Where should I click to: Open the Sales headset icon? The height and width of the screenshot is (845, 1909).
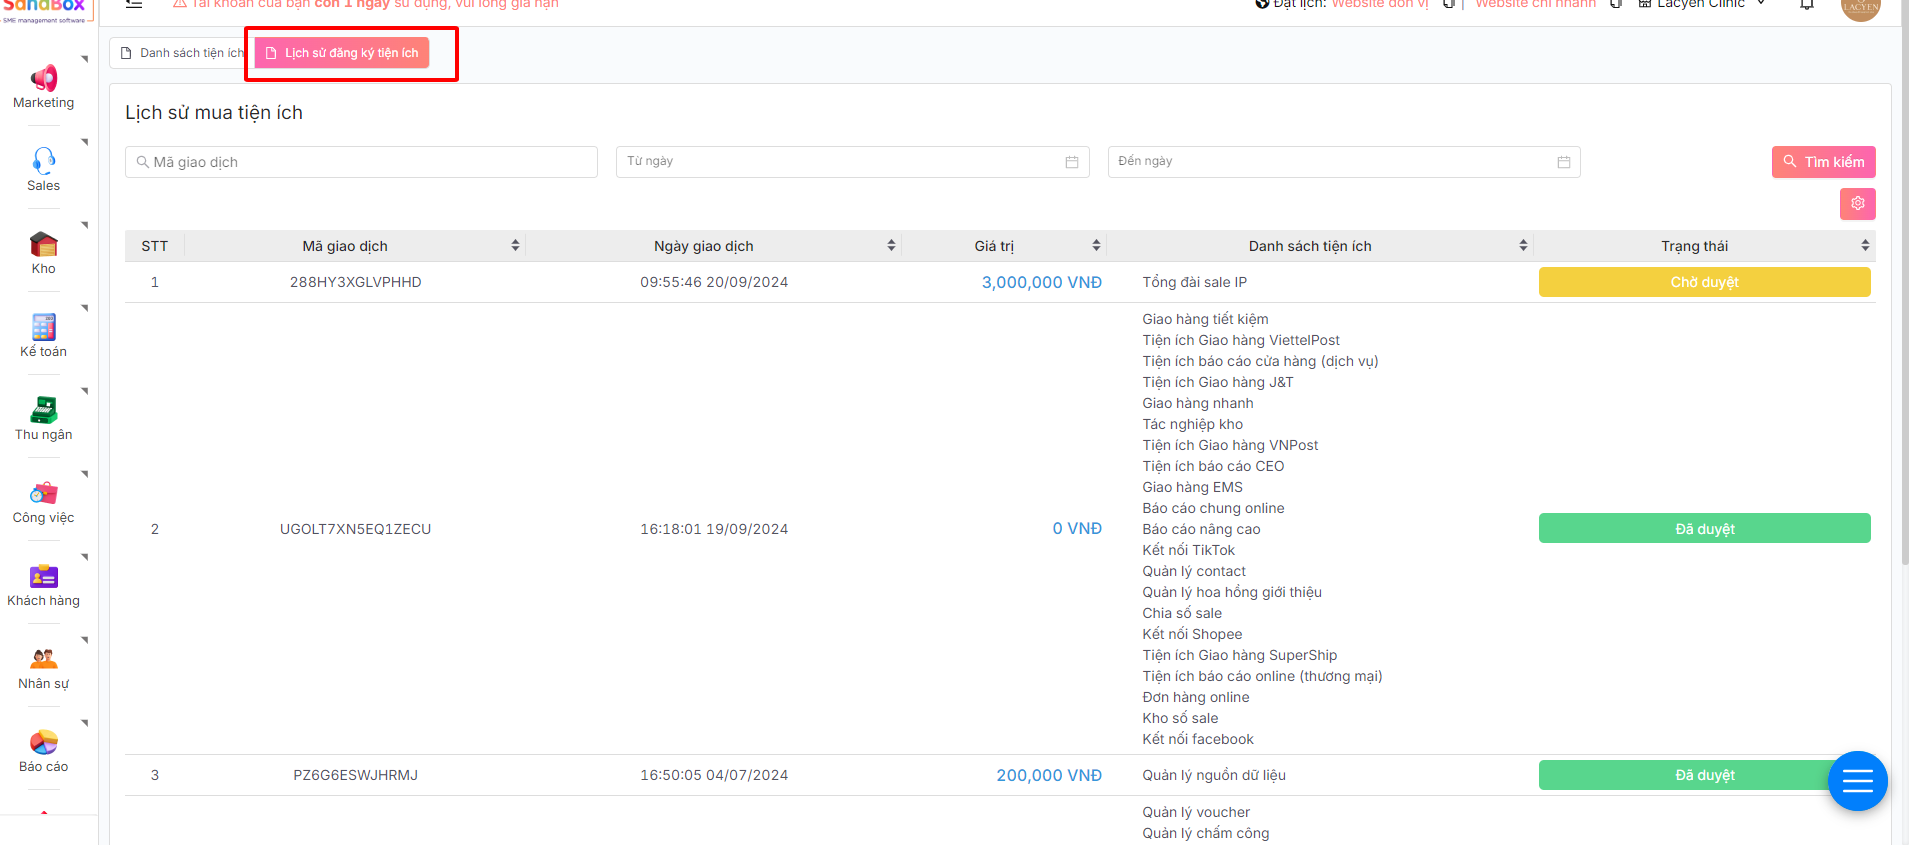coord(43,161)
